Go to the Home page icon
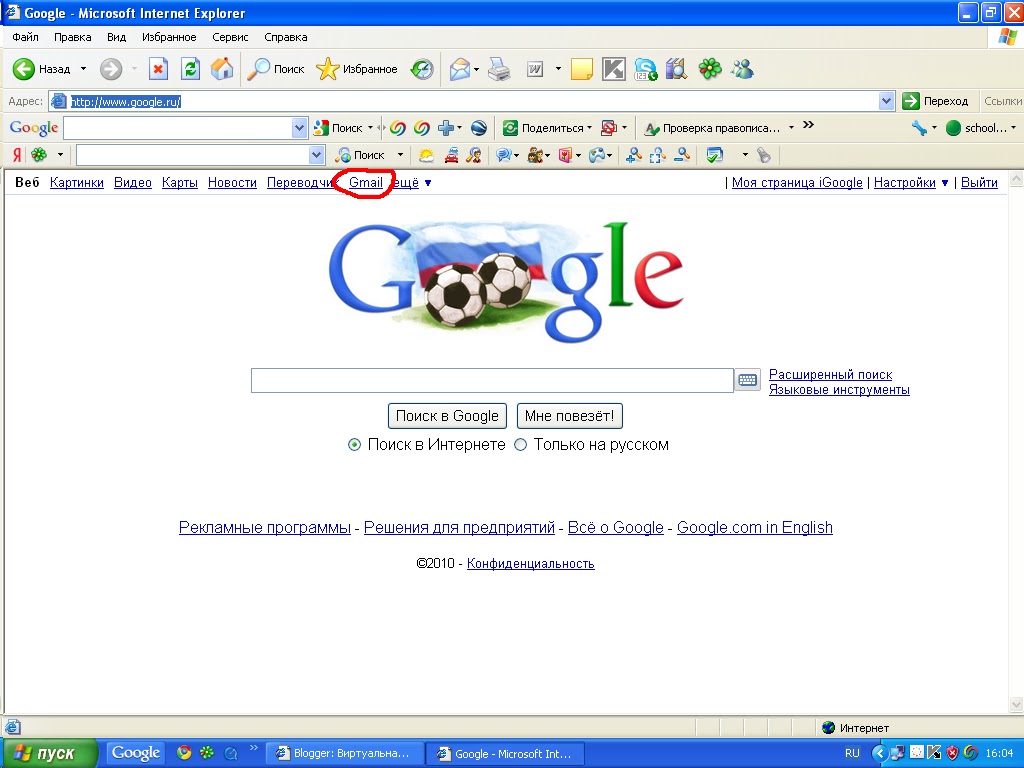 pos(222,69)
